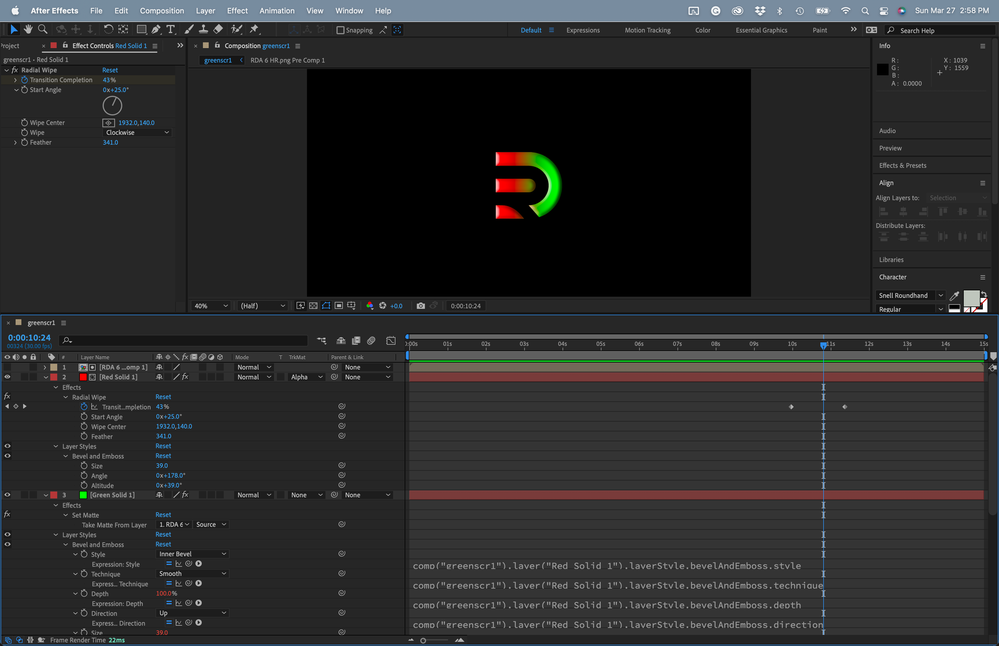Toggle visibility of Green Solid 1 layer

click(x=8, y=495)
